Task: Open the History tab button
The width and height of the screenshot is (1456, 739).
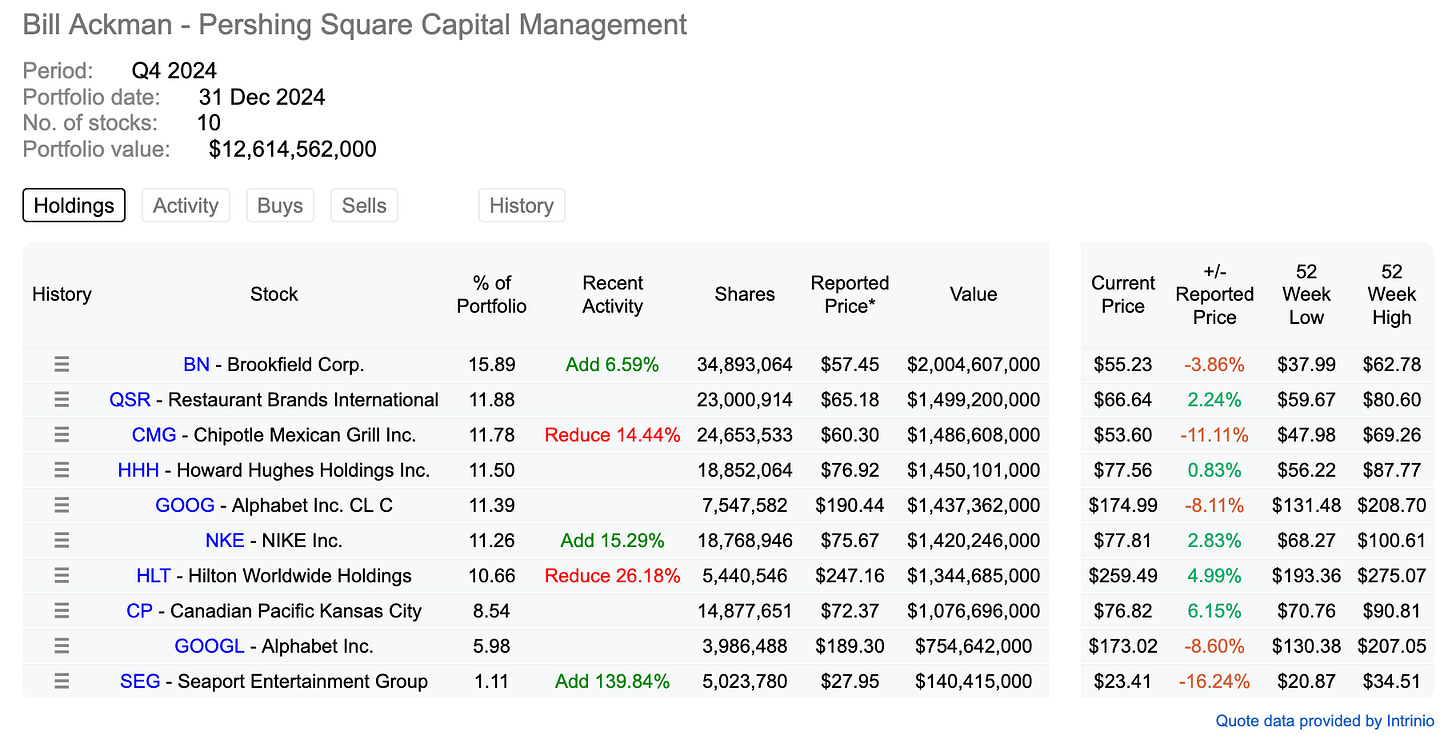Action: tap(522, 205)
